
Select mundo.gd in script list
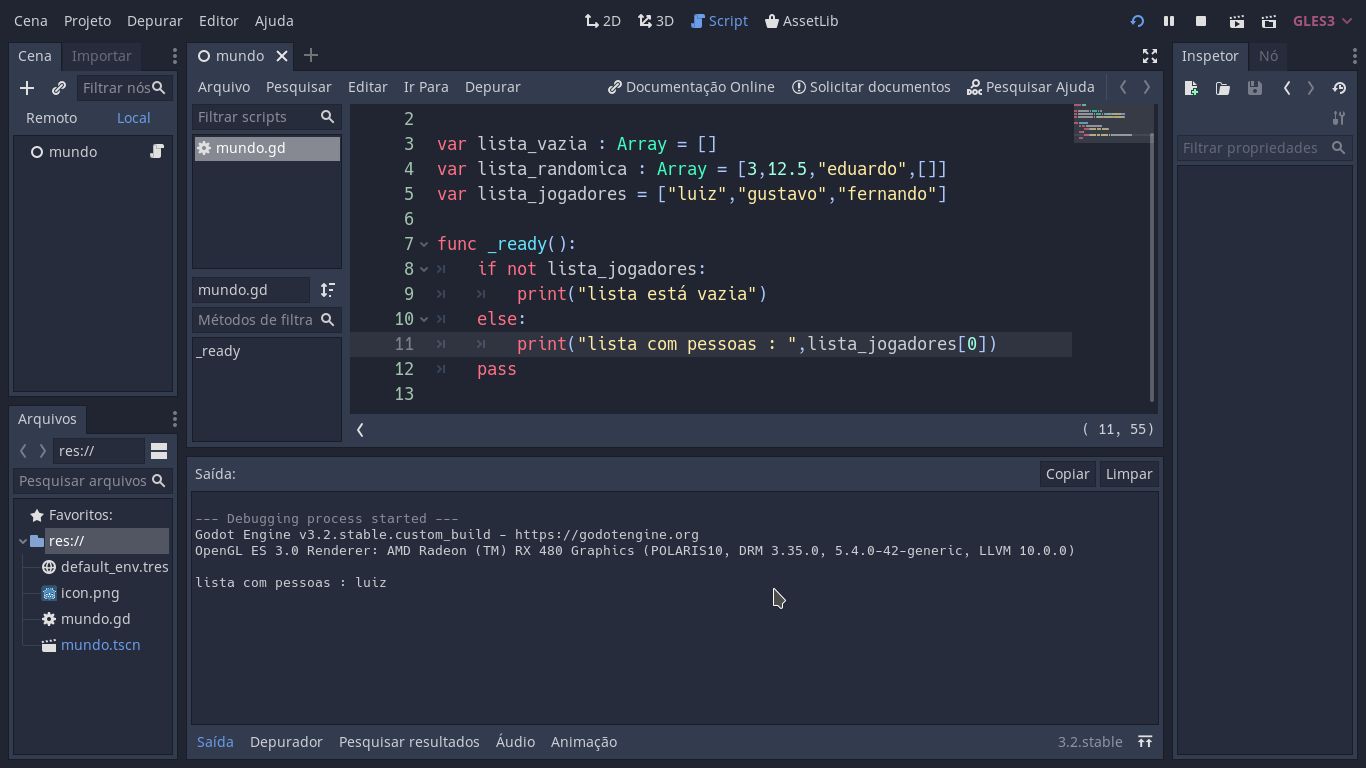[266, 148]
